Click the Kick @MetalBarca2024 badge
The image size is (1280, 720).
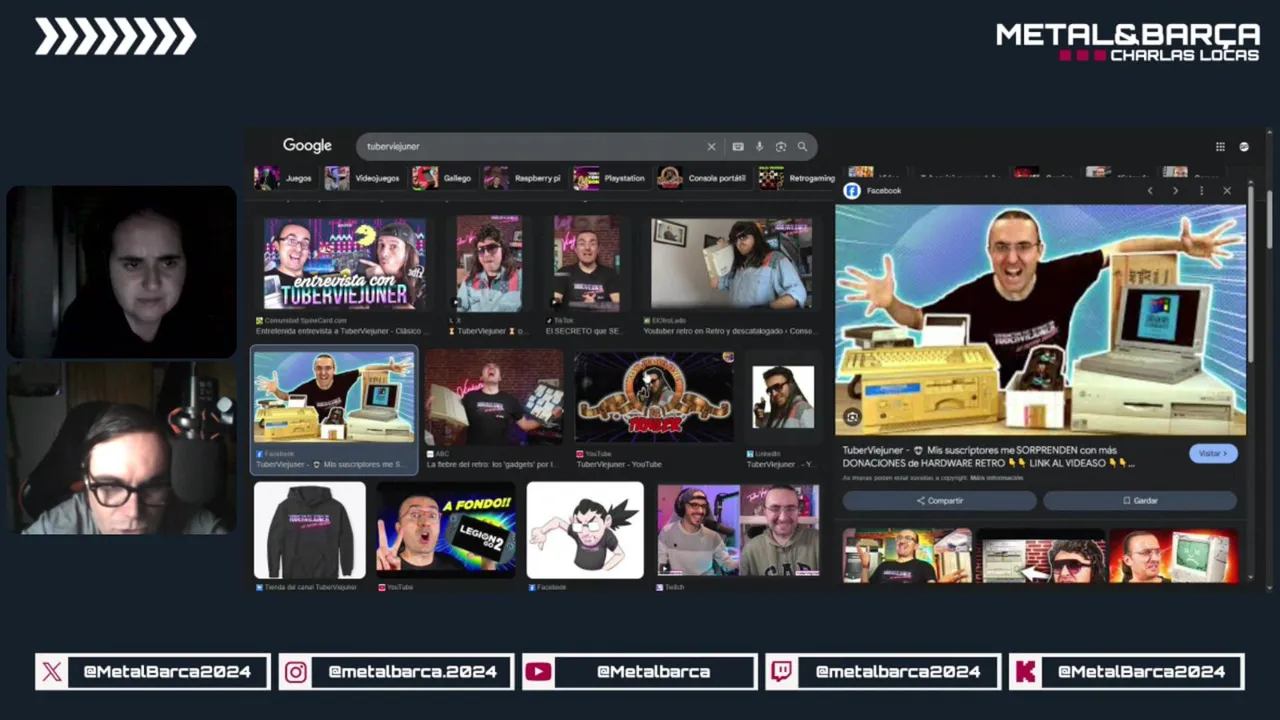tap(1126, 672)
